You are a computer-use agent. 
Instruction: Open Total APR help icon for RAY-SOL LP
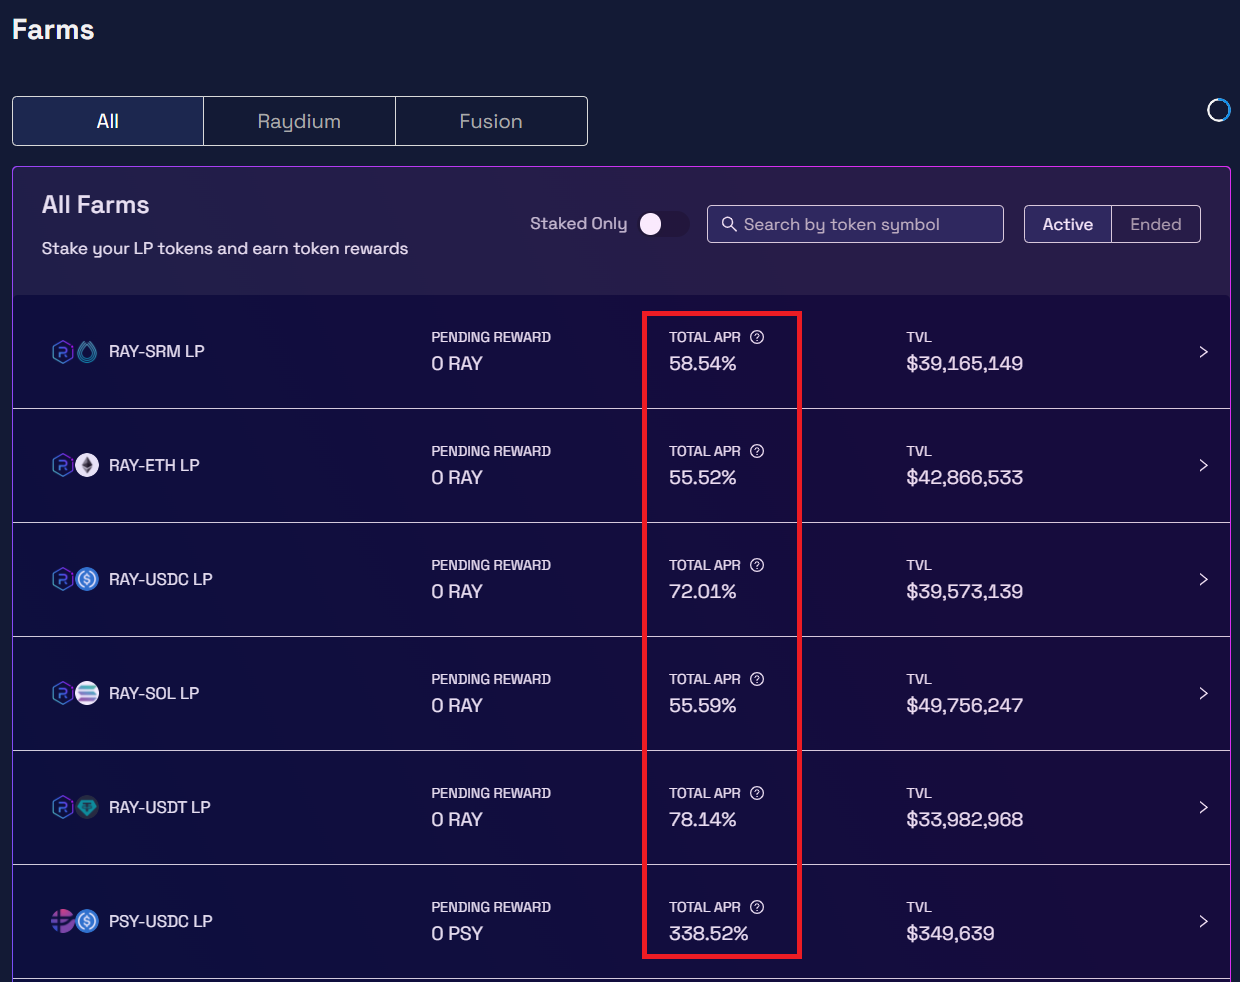[757, 679]
